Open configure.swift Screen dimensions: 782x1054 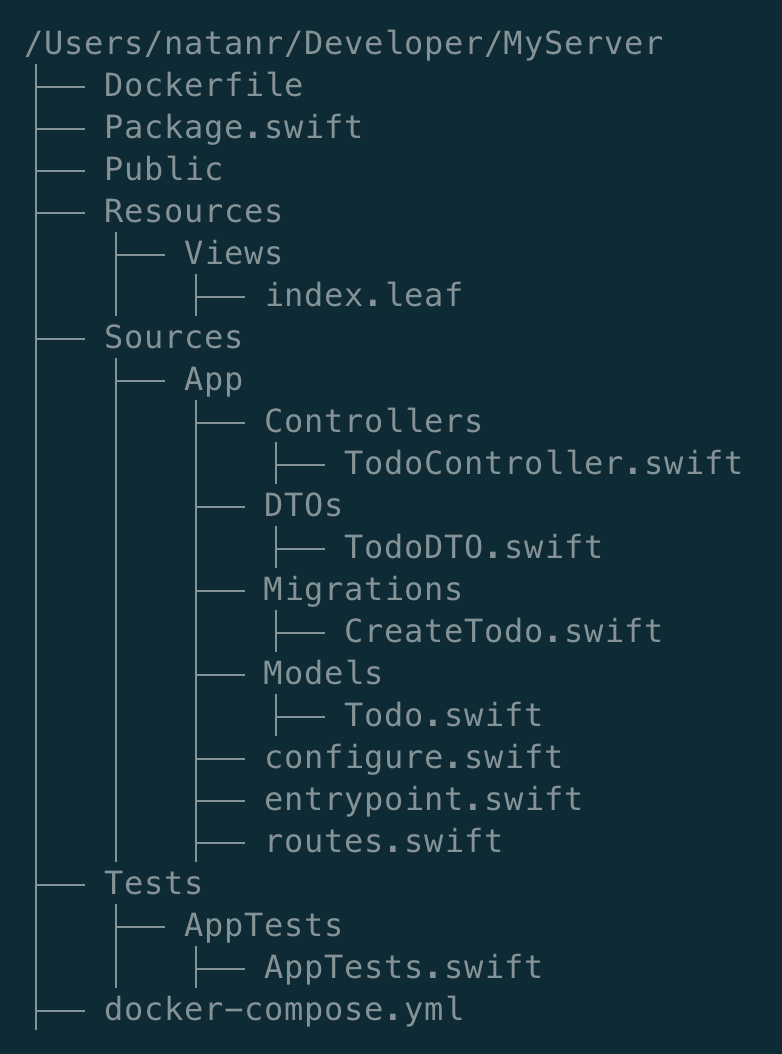point(413,758)
